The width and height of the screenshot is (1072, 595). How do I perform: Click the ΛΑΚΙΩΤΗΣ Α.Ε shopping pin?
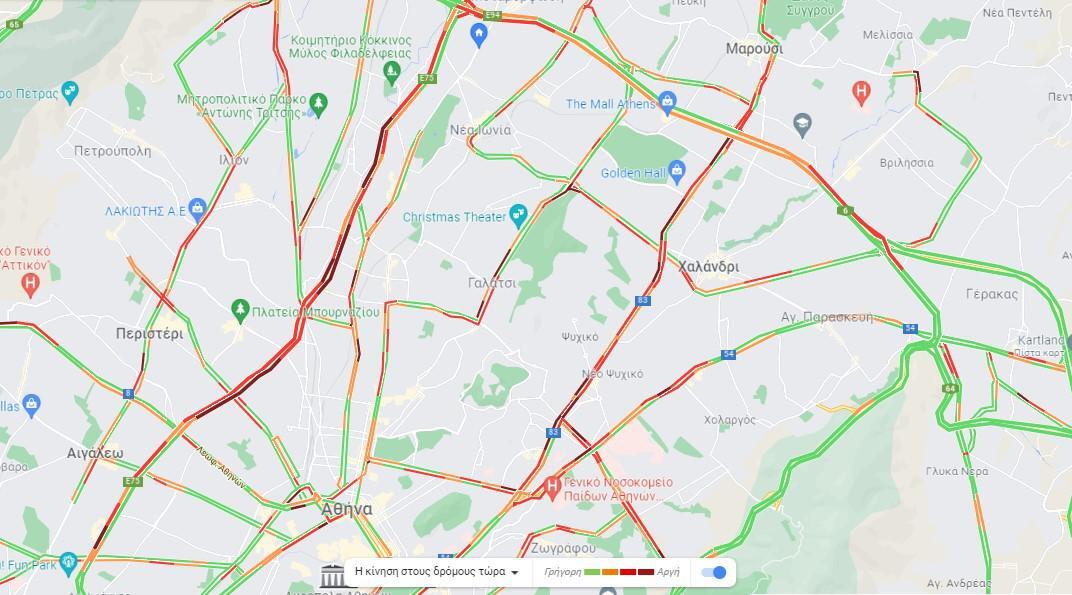click(198, 210)
